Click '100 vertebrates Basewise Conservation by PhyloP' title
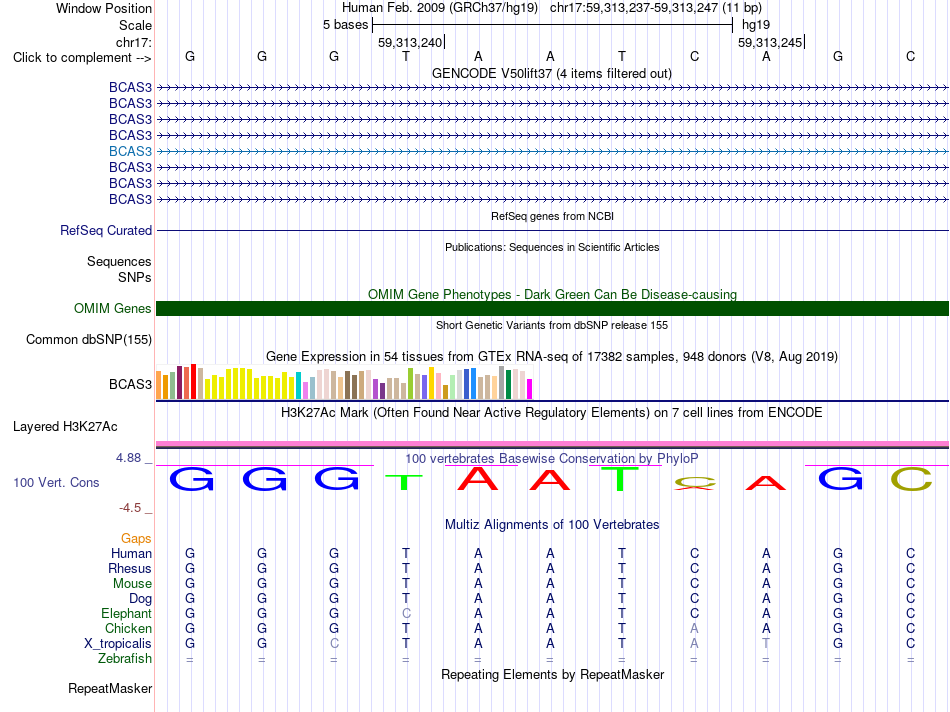This screenshot has width=950, height=712. pos(552,459)
